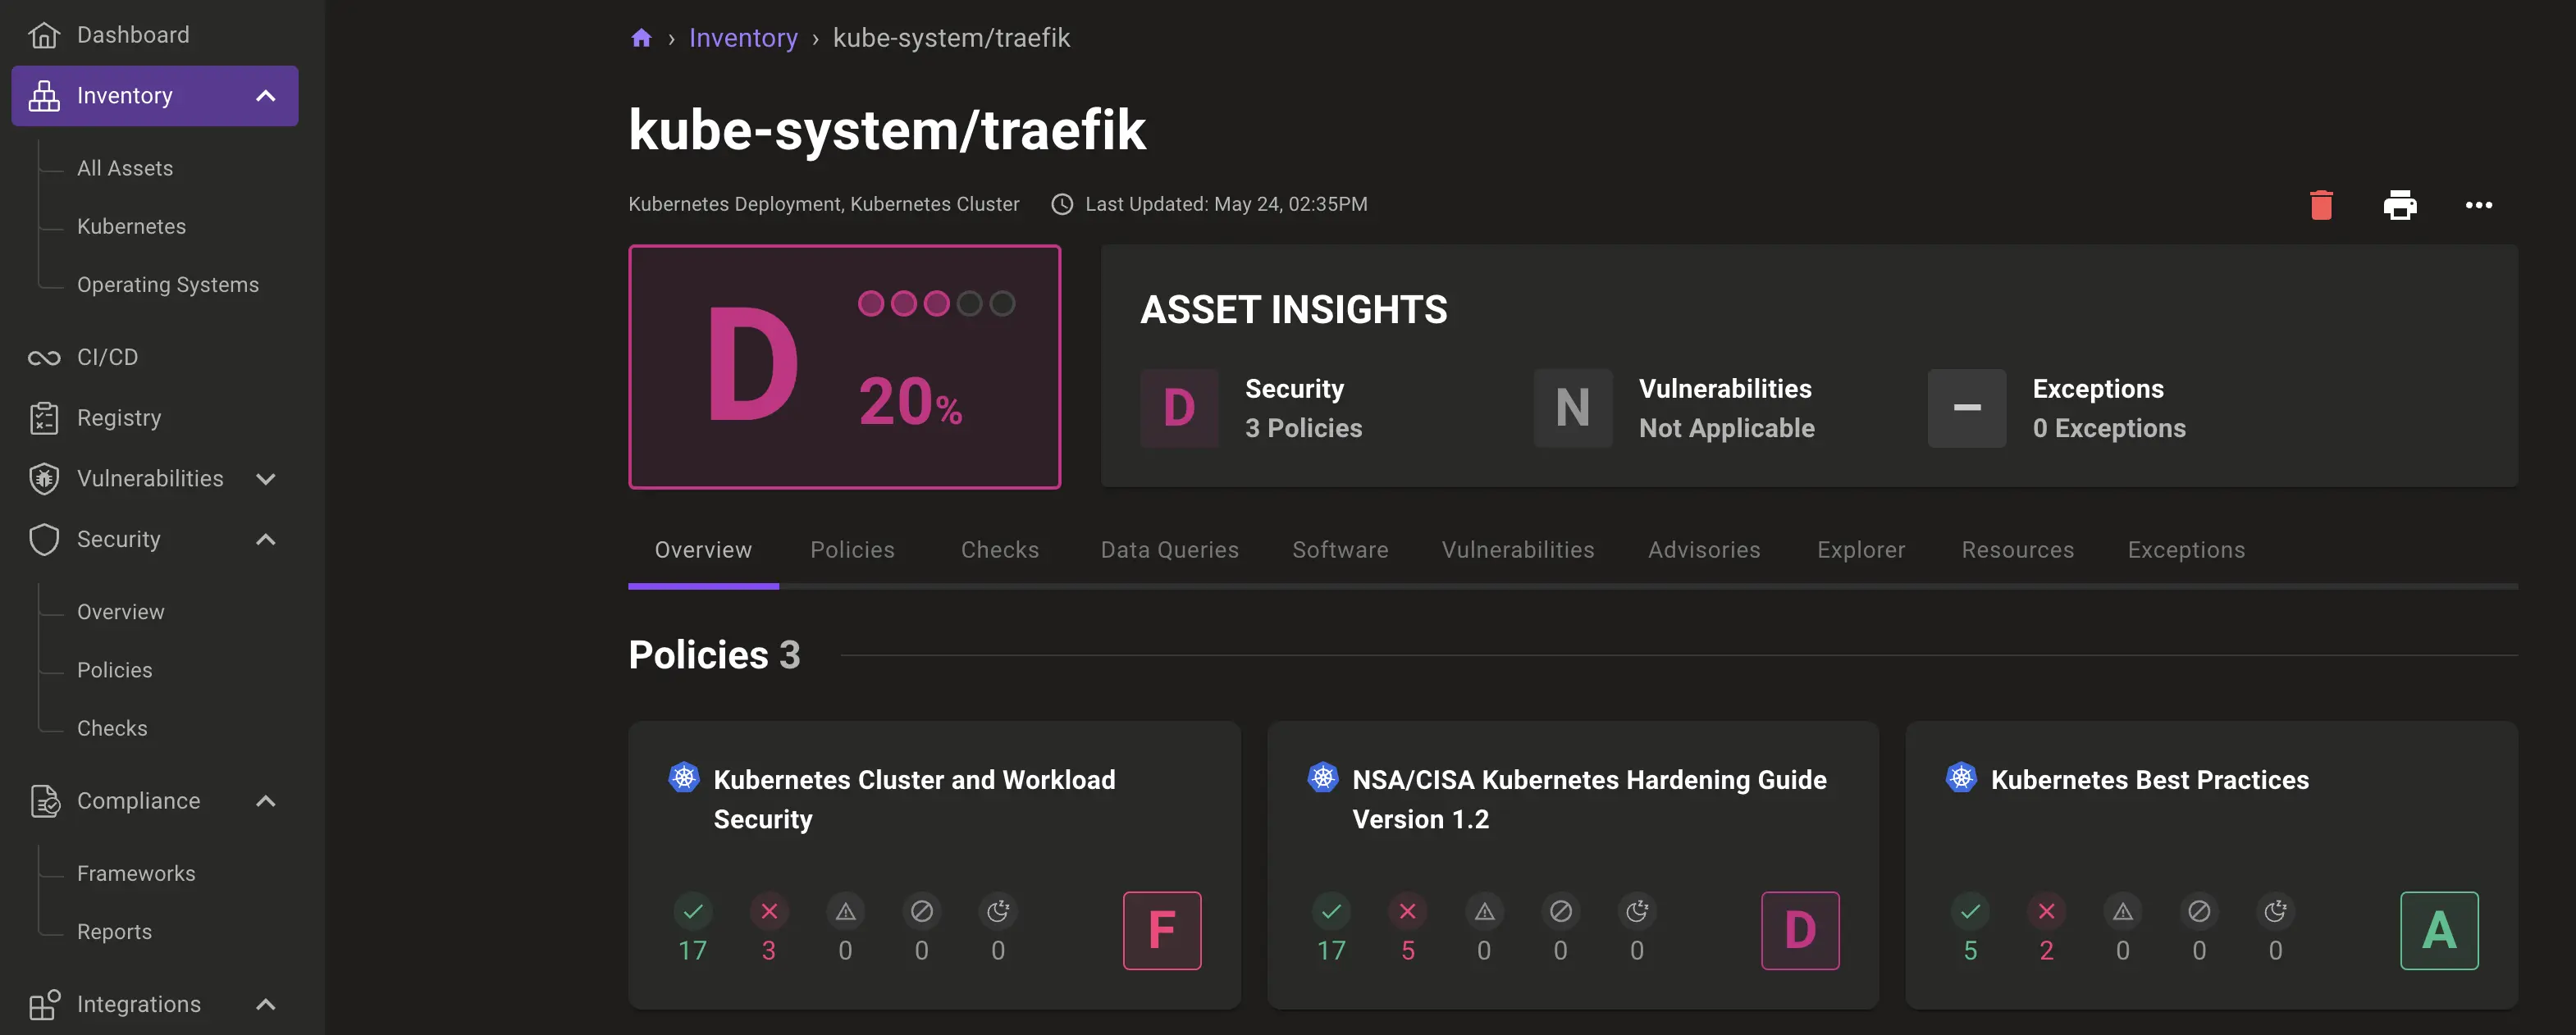Click the score dots indicator
2576x1035 pixels.
tap(936, 303)
